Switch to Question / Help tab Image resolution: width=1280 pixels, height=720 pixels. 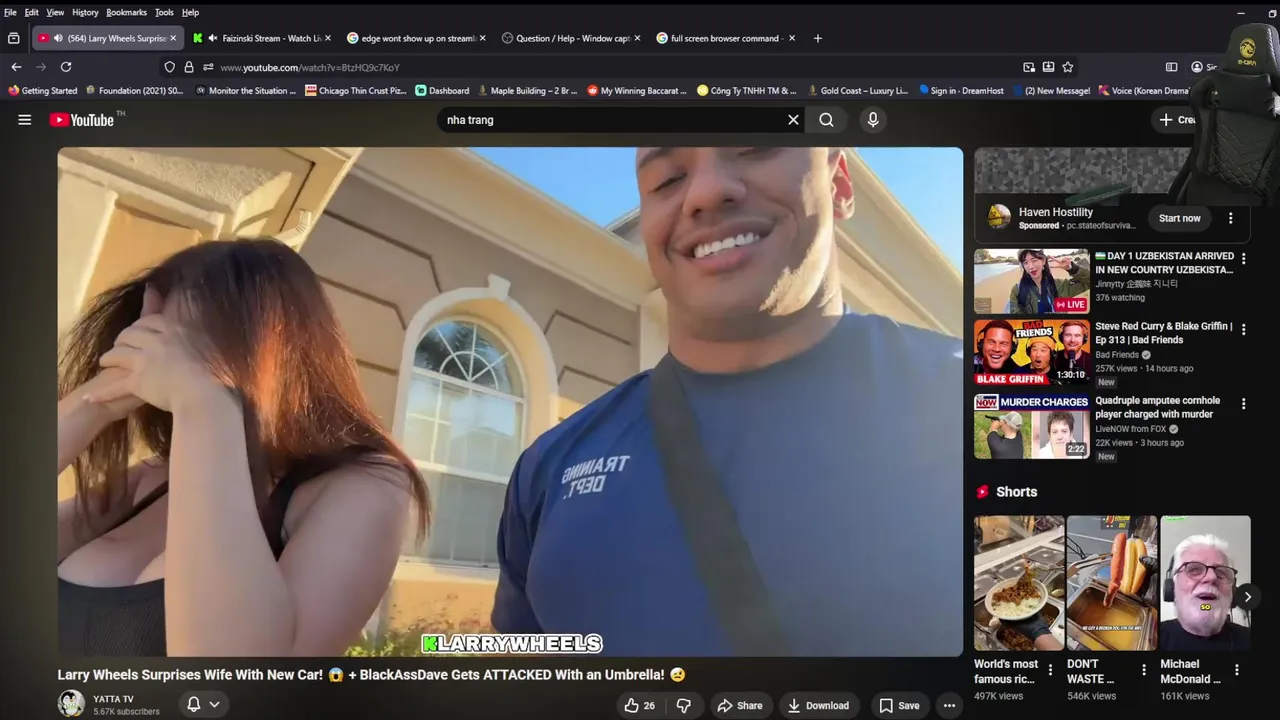[x=571, y=38]
